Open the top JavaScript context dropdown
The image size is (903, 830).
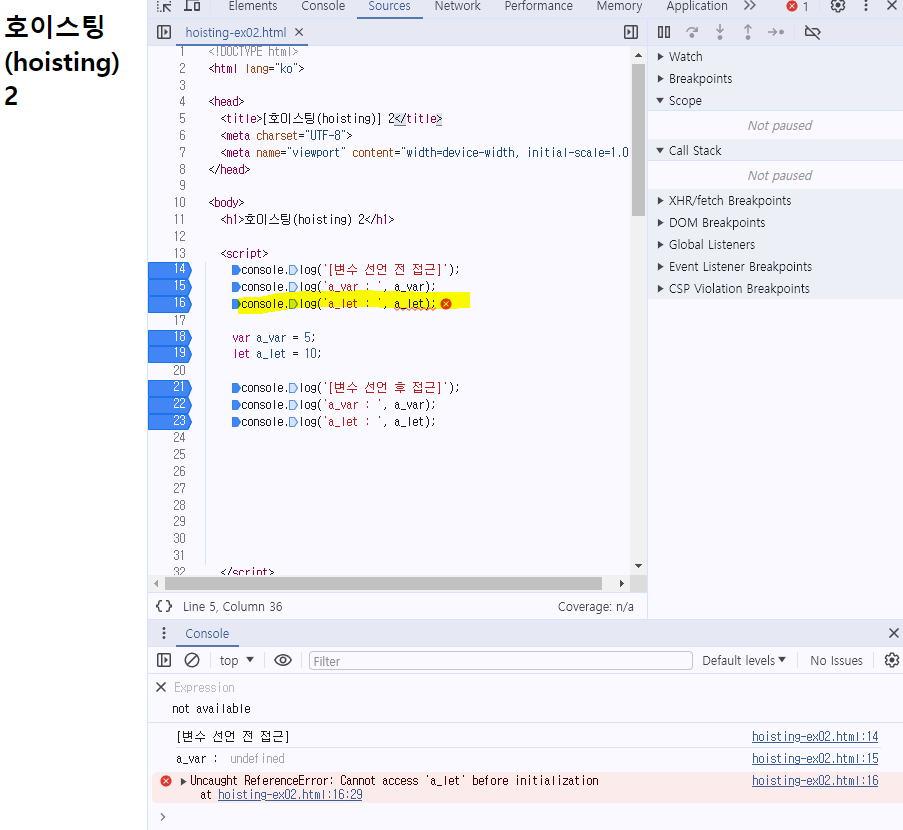pos(237,660)
